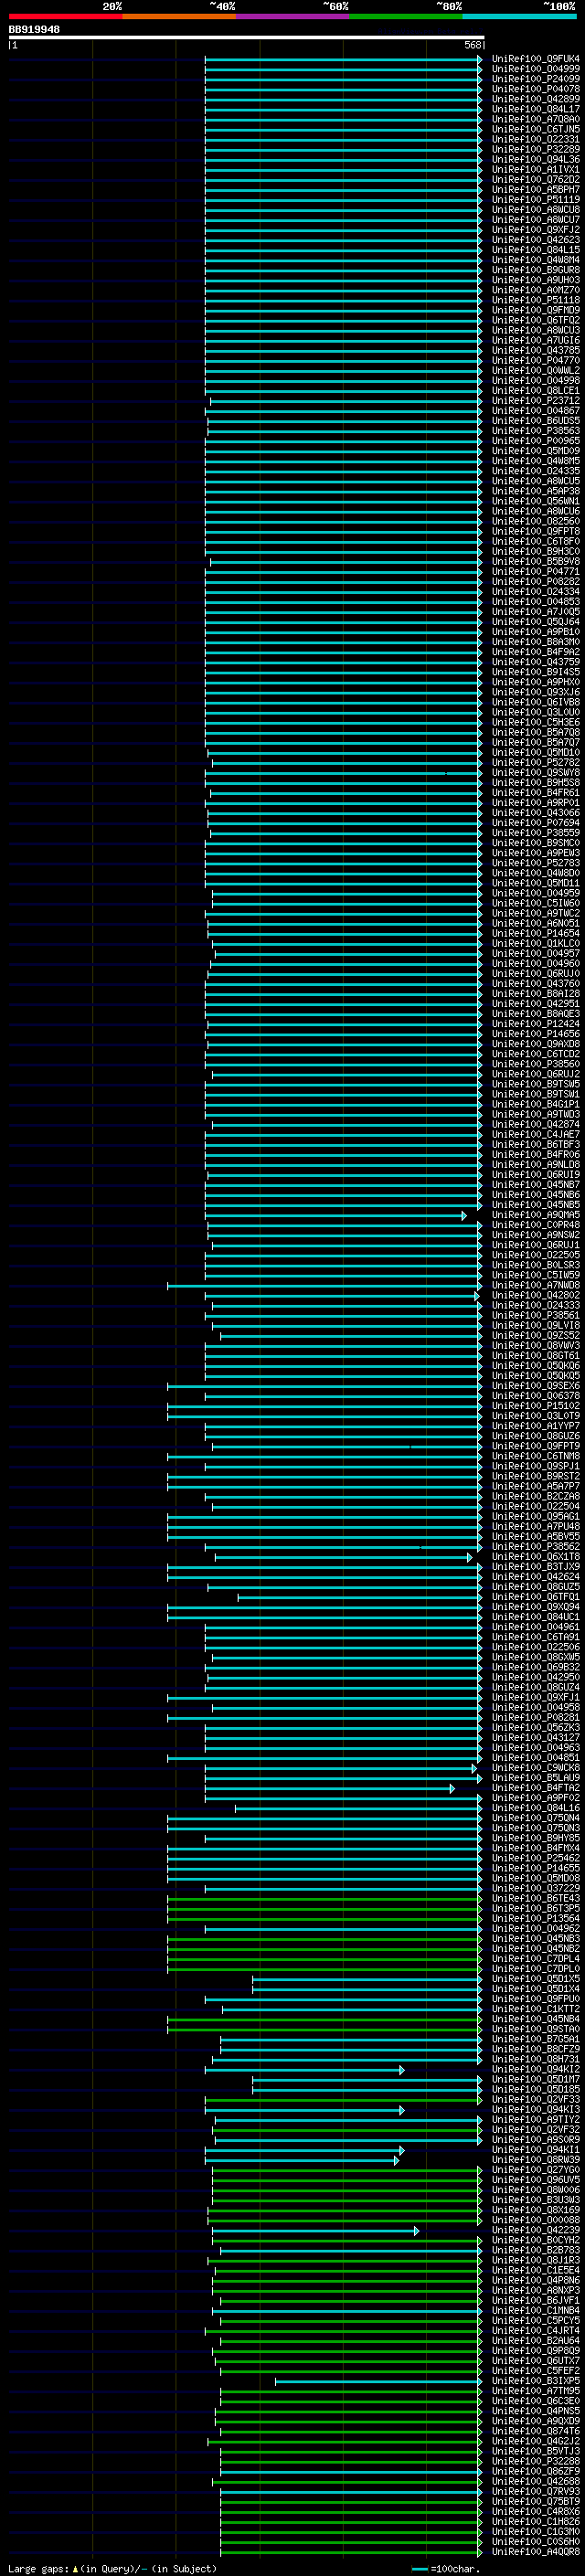
Task: Click the alignment arrowhead for UniRef100_Q6X1T8
Action: (469, 1557)
